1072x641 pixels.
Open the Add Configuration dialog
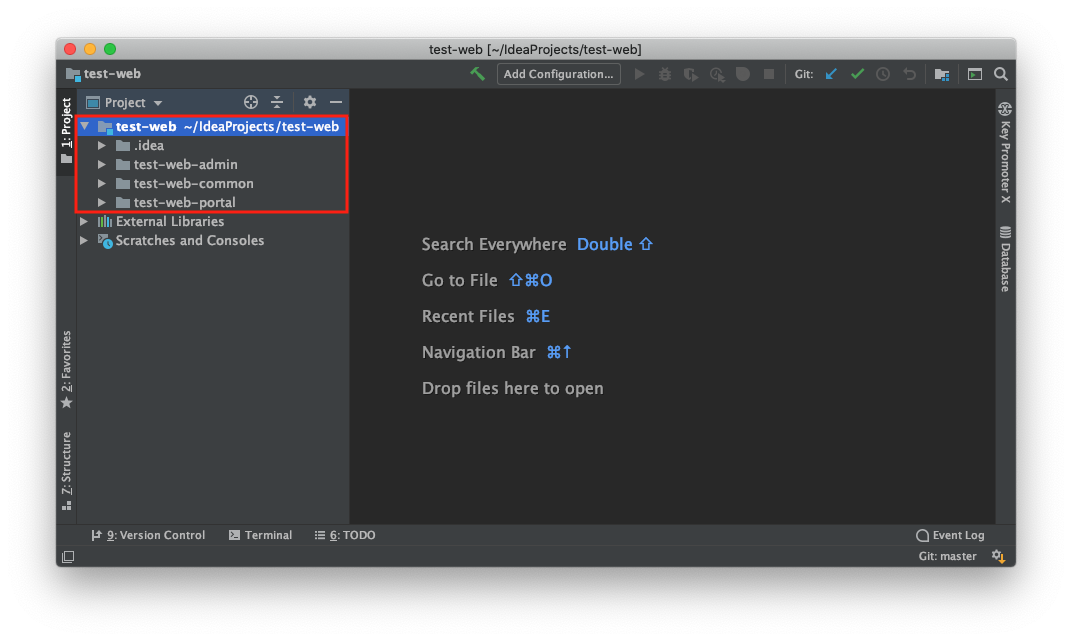[559, 74]
